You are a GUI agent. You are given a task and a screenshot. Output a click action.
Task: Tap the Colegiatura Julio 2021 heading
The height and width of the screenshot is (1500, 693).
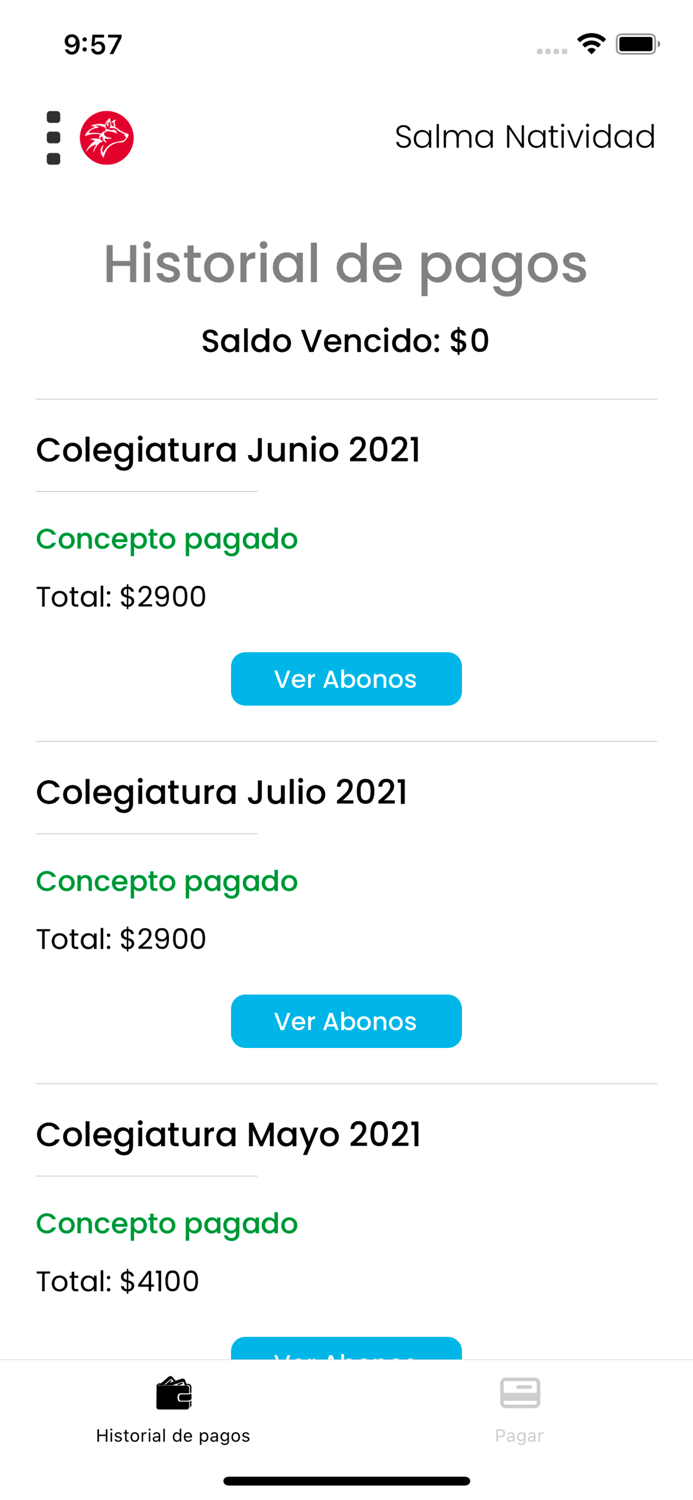click(221, 793)
